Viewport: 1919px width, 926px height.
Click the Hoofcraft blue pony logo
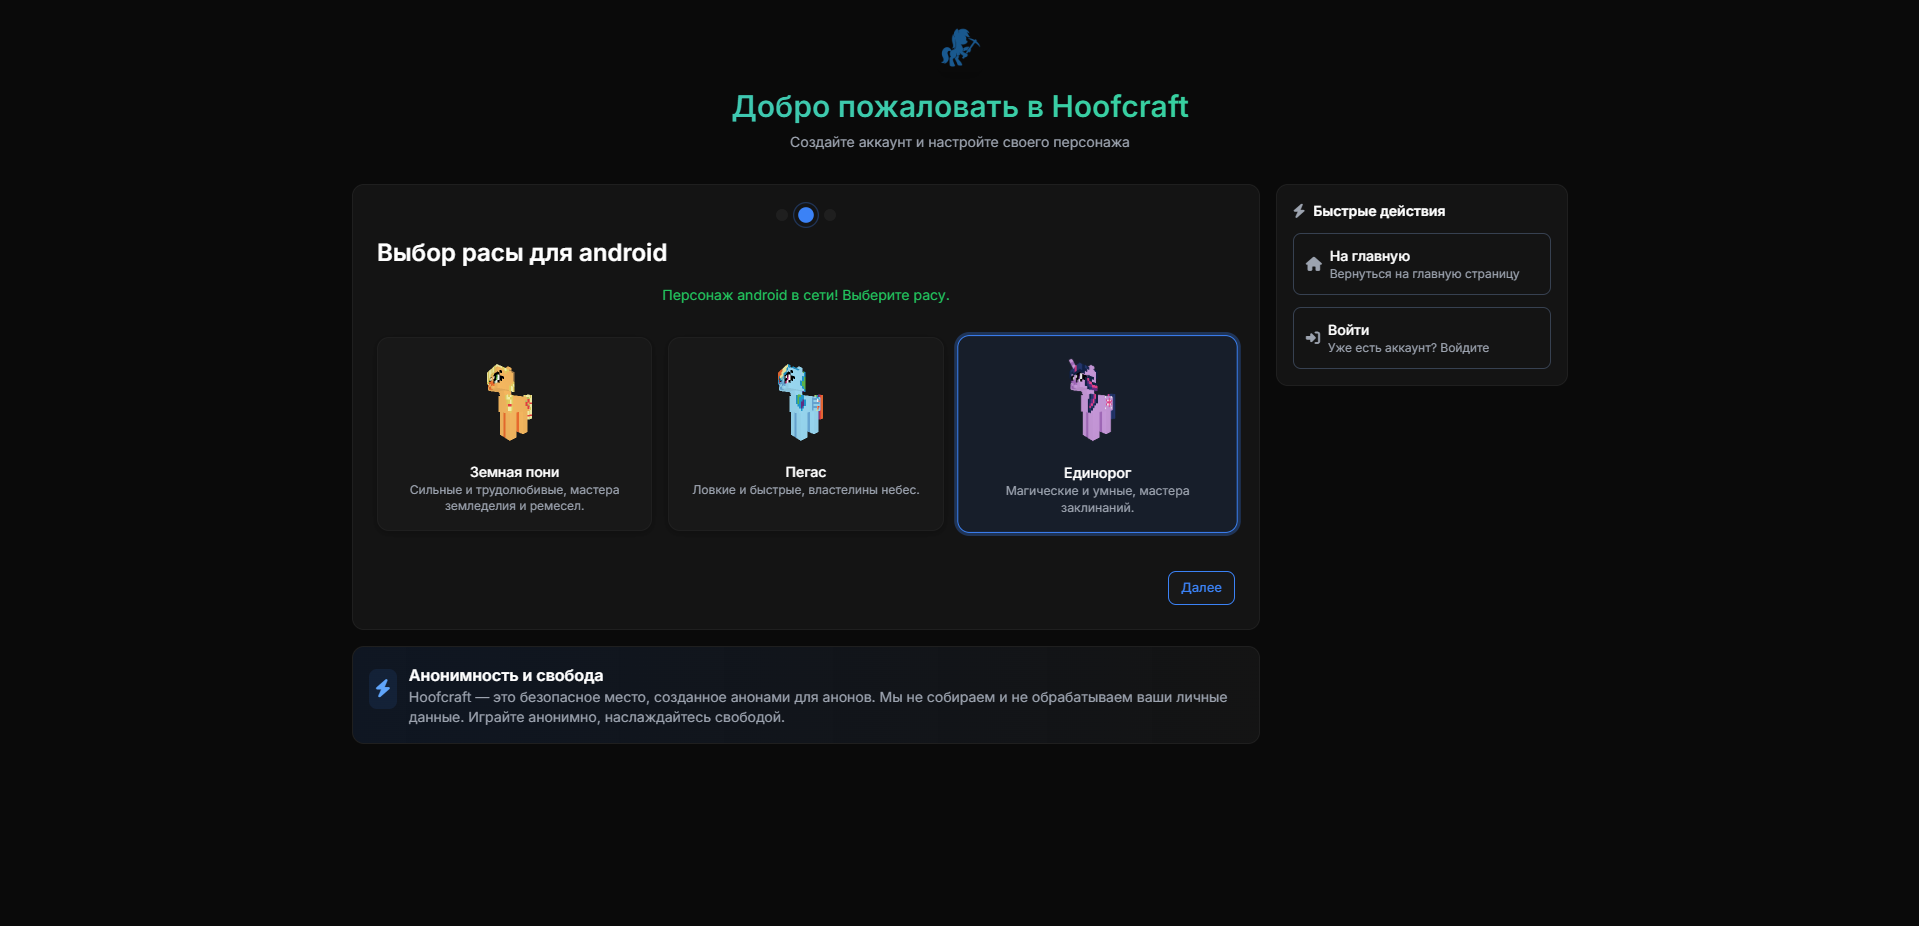tap(959, 48)
